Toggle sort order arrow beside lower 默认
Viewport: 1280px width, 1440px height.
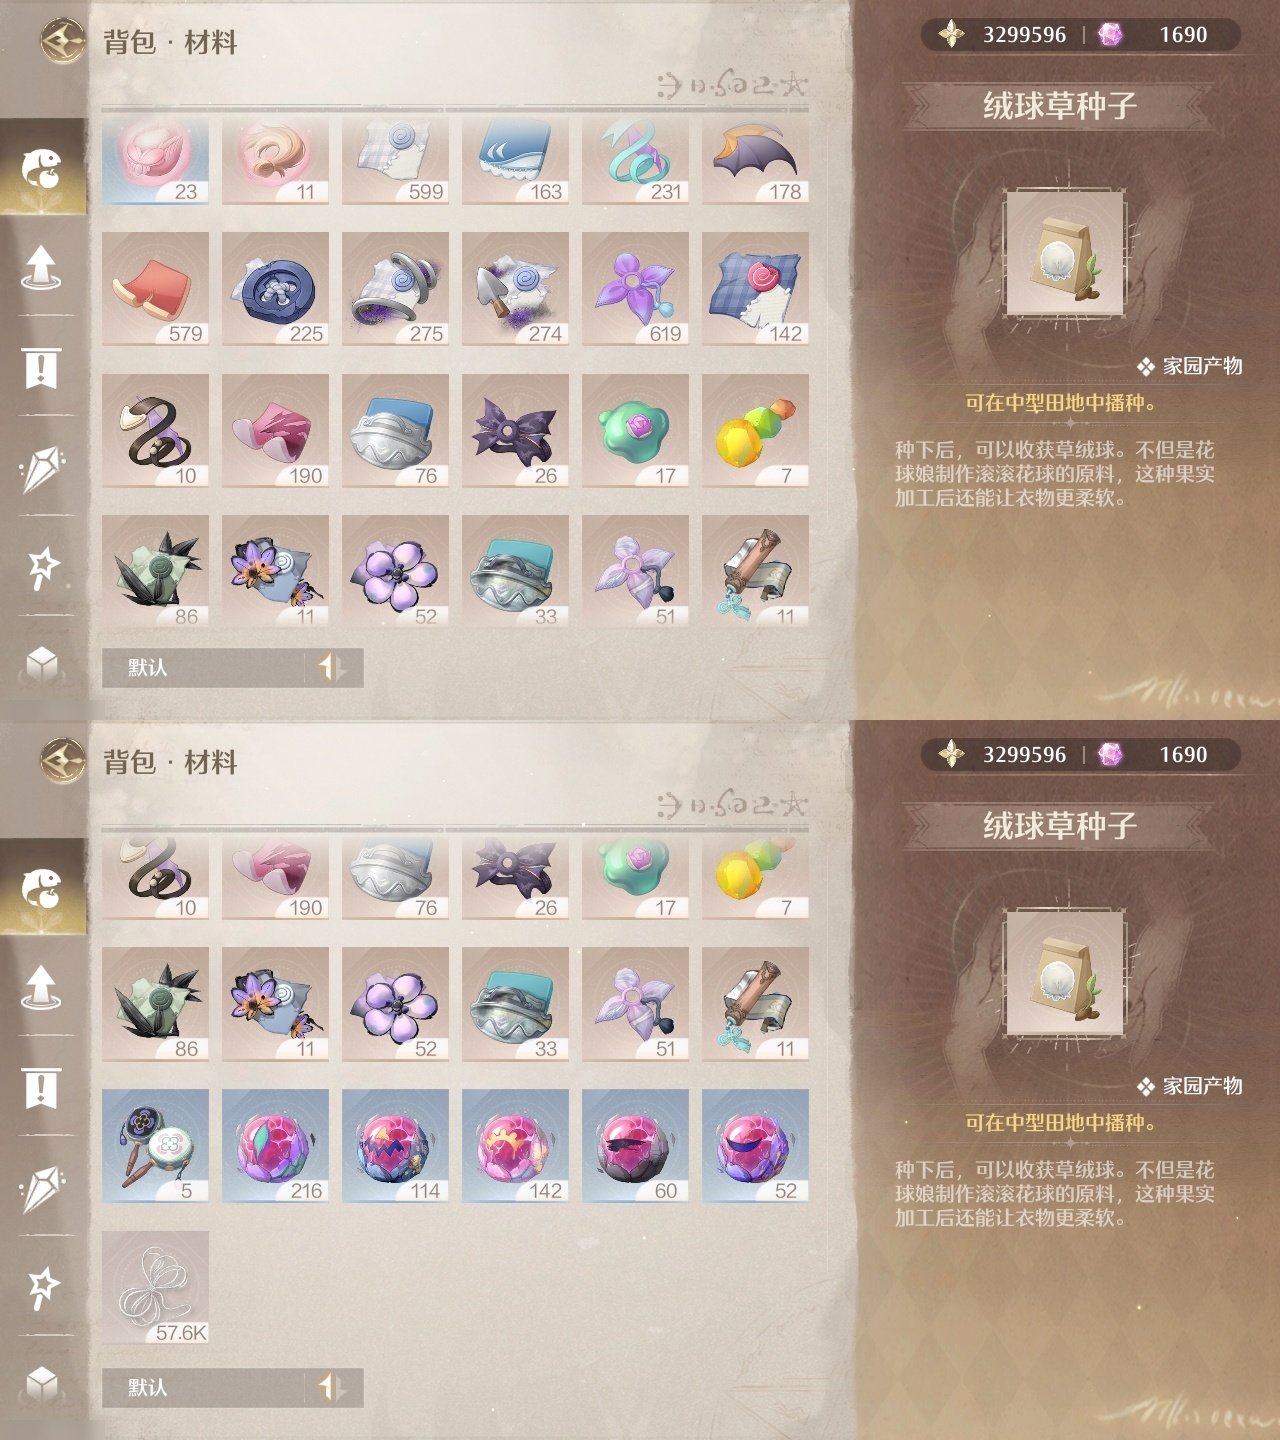[x=333, y=1388]
